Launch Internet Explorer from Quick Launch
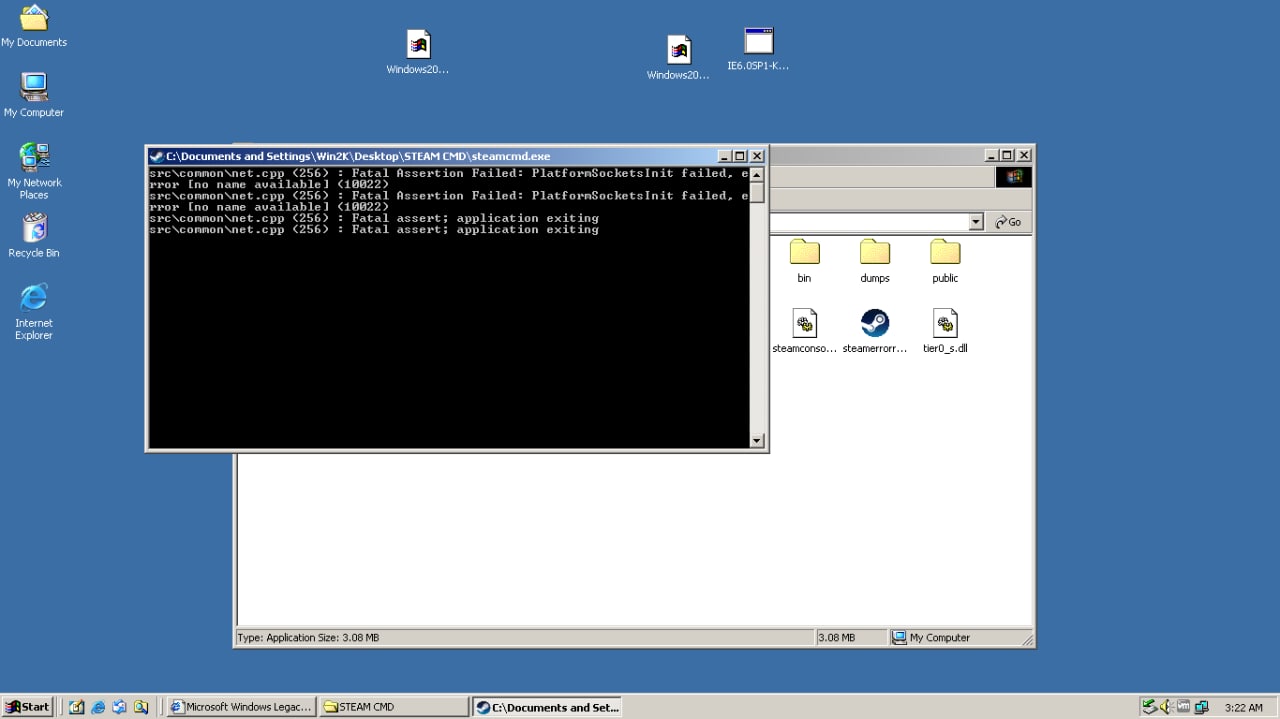Image resolution: width=1280 pixels, height=719 pixels. coord(98,707)
